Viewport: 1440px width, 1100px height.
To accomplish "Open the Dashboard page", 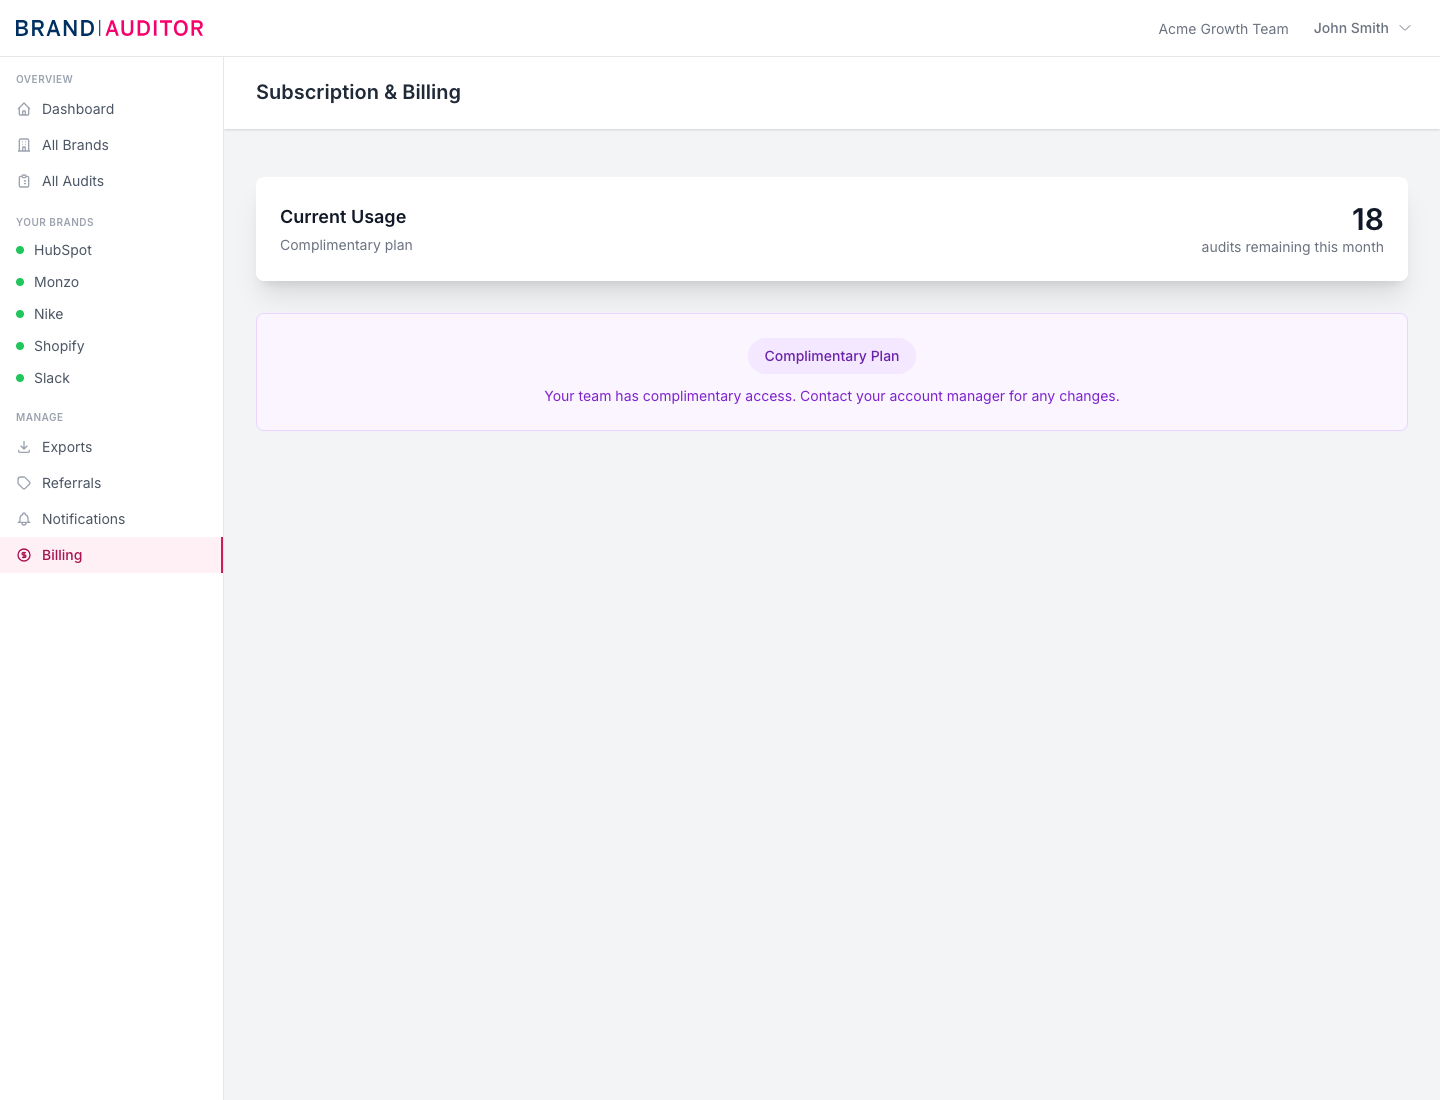I will (x=111, y=109).
